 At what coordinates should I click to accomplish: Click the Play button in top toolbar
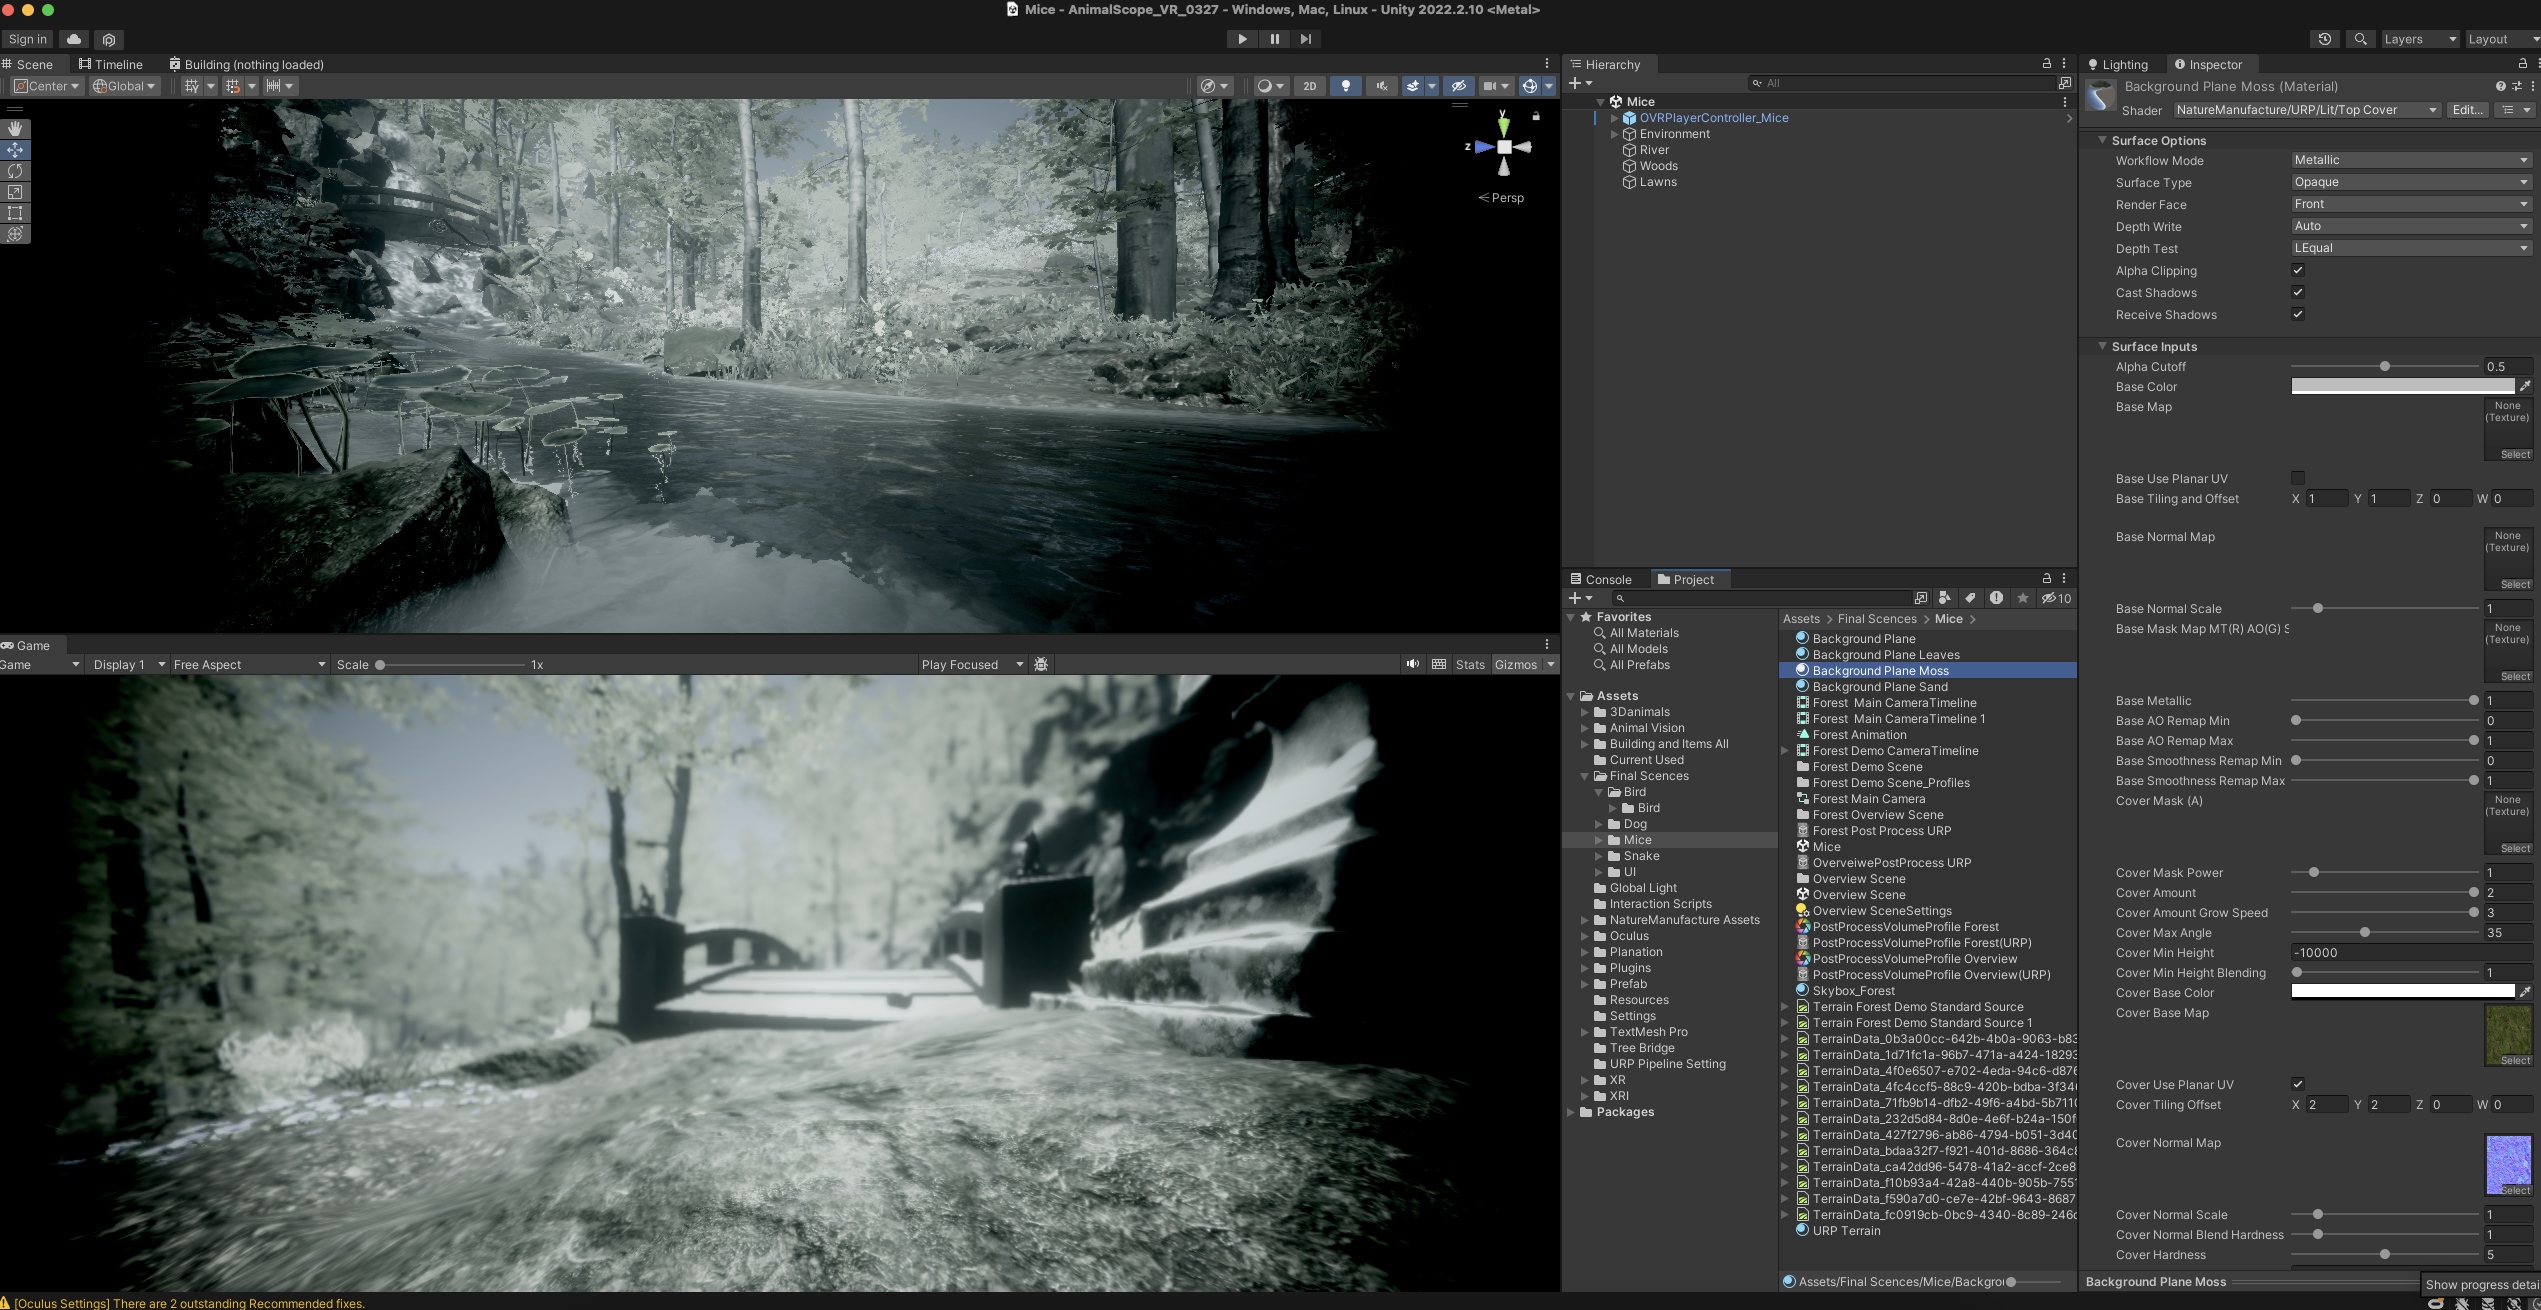(x=1242, y=39)
